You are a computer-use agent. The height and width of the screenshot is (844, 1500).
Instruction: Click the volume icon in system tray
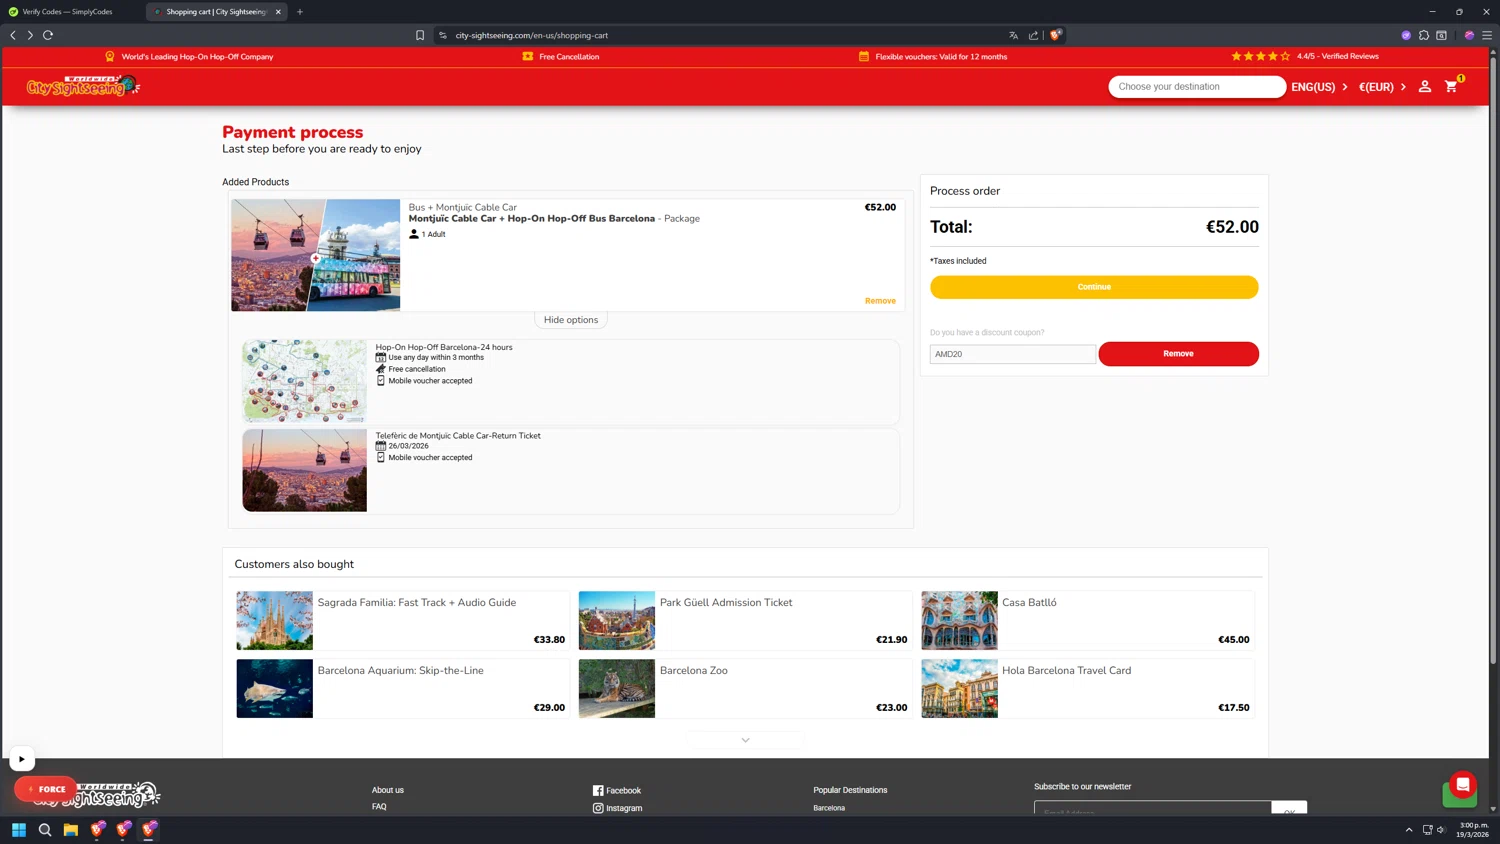coord(1441,830)
